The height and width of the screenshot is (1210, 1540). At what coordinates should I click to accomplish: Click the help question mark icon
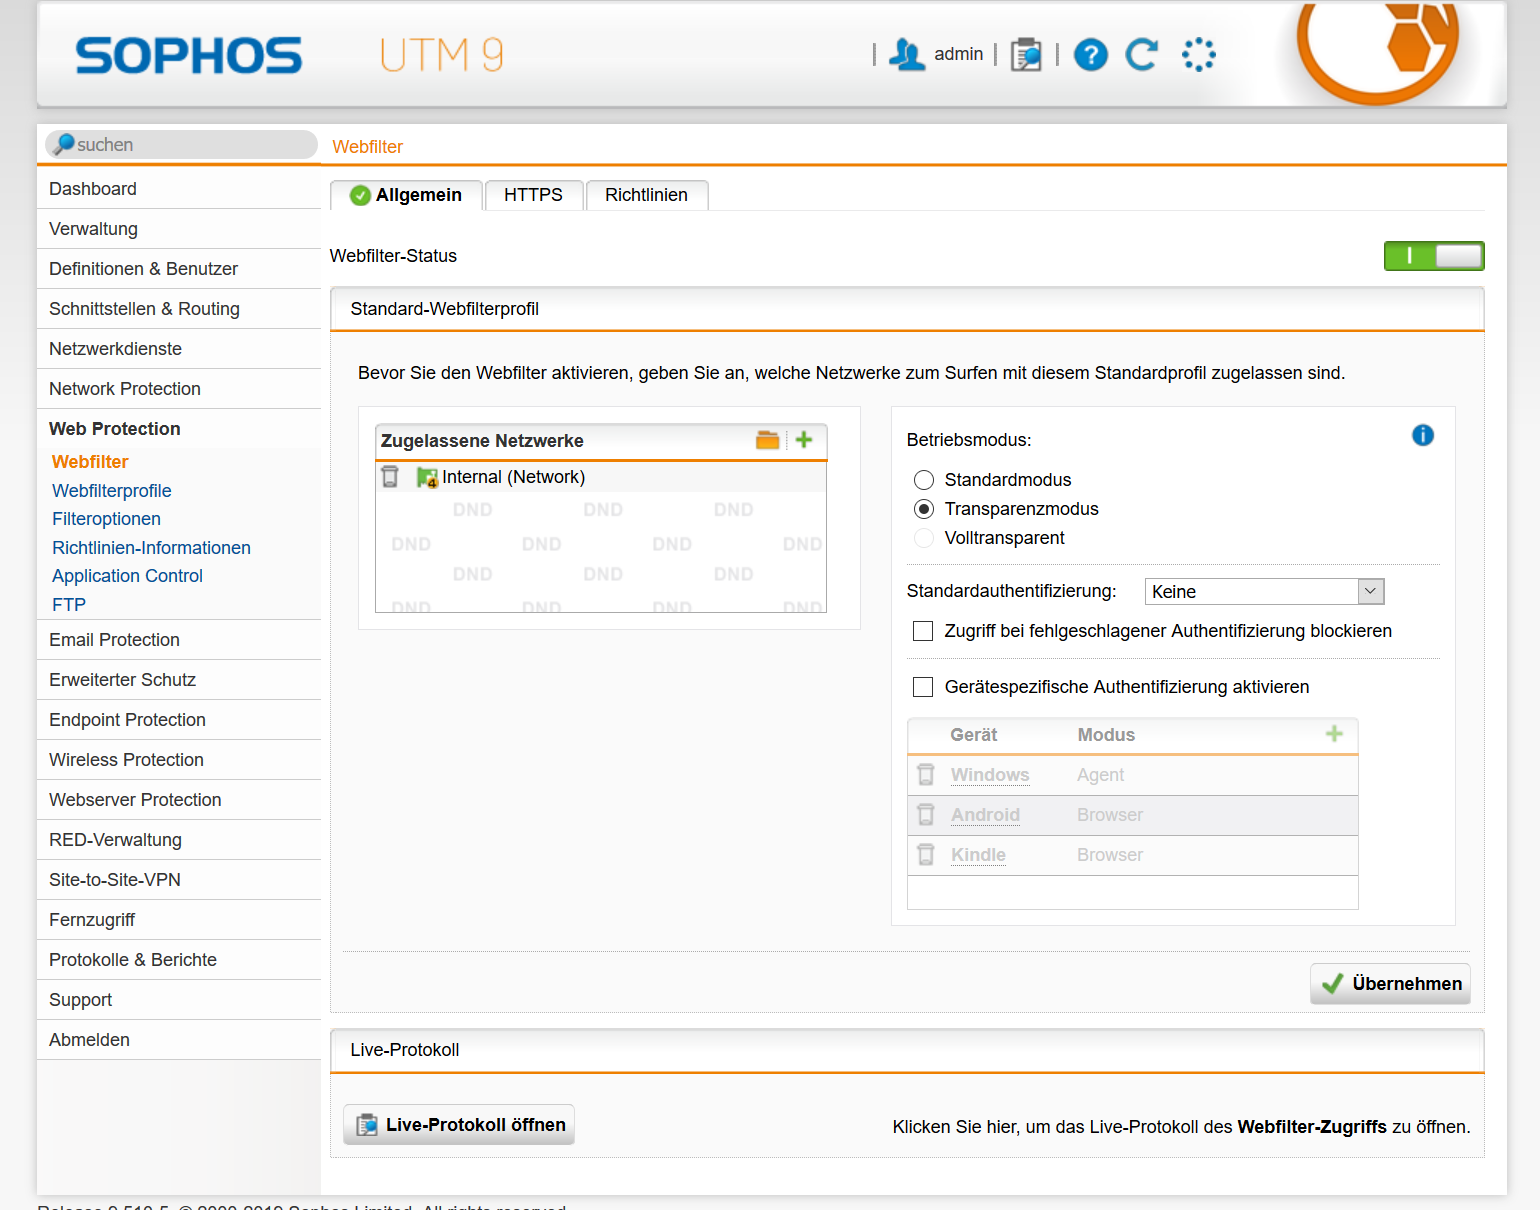(1090, 55)
